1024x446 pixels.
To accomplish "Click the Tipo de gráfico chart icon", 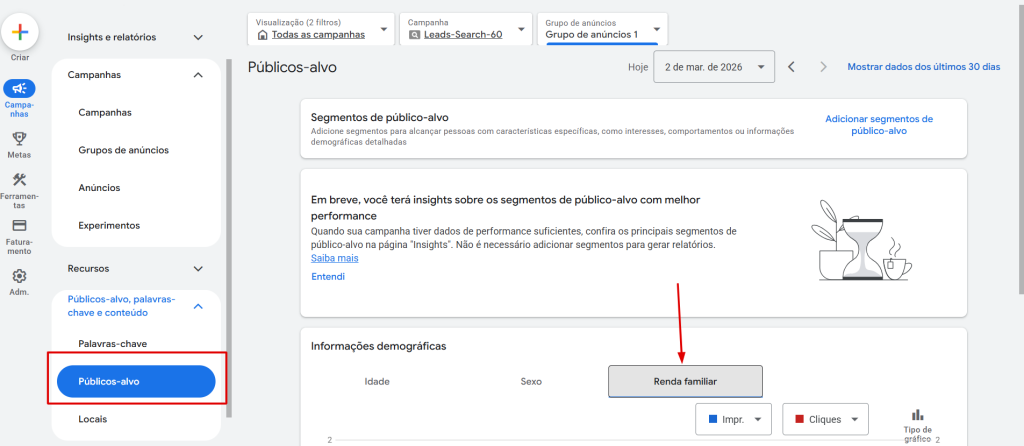I will pos(918,415).
